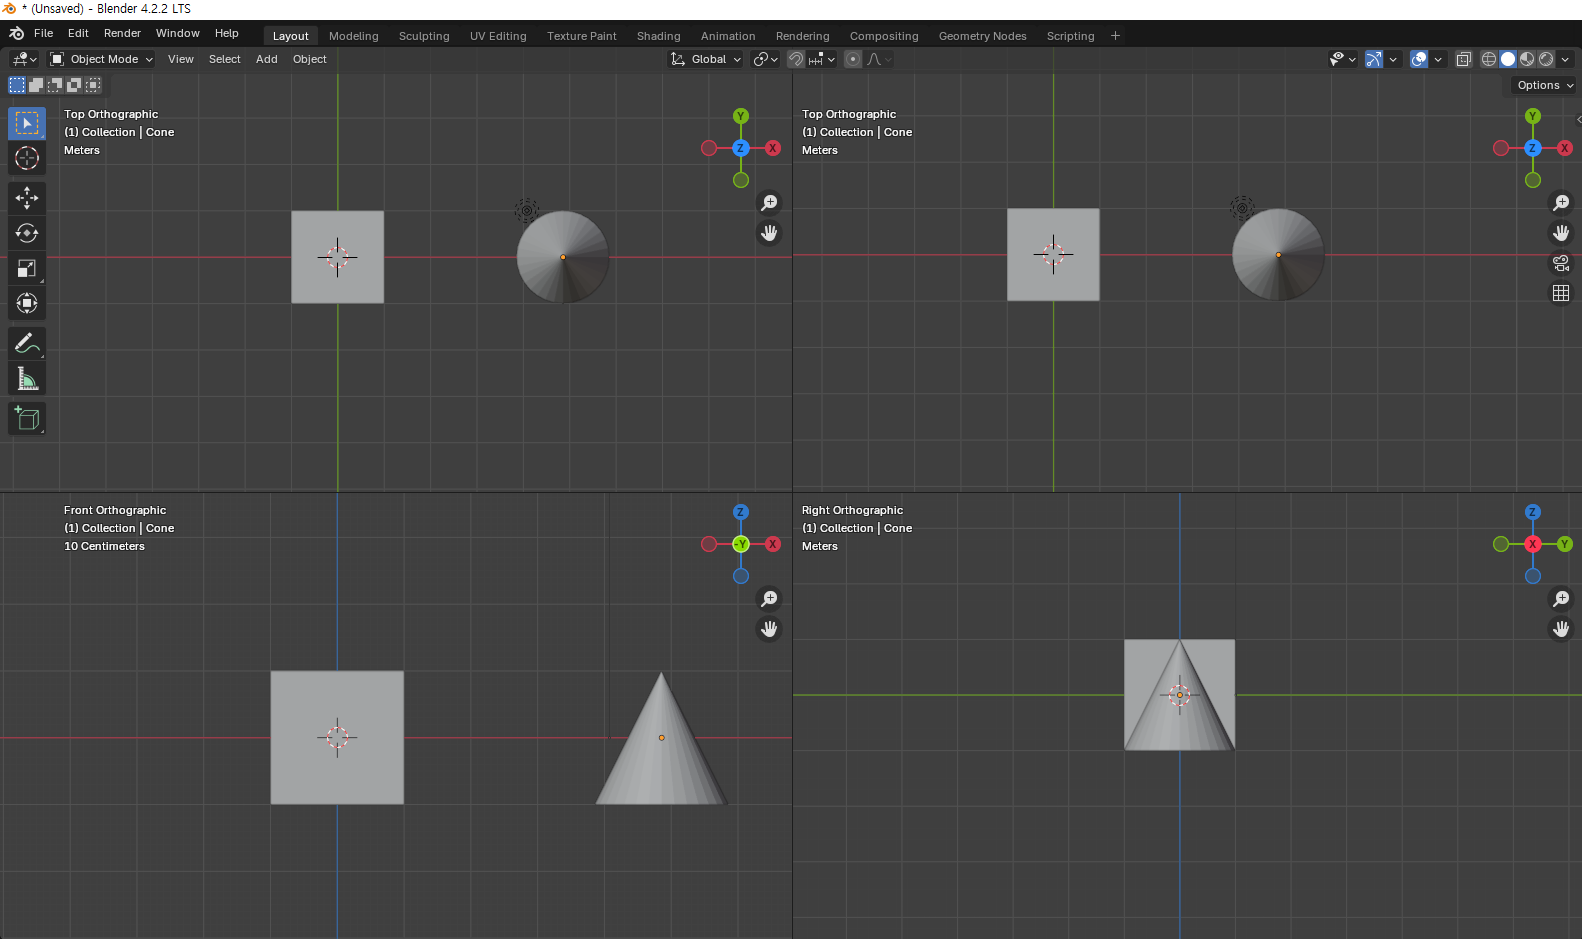
Task: Open the Object Mode dropdown
Action: [x=102, y=59]
